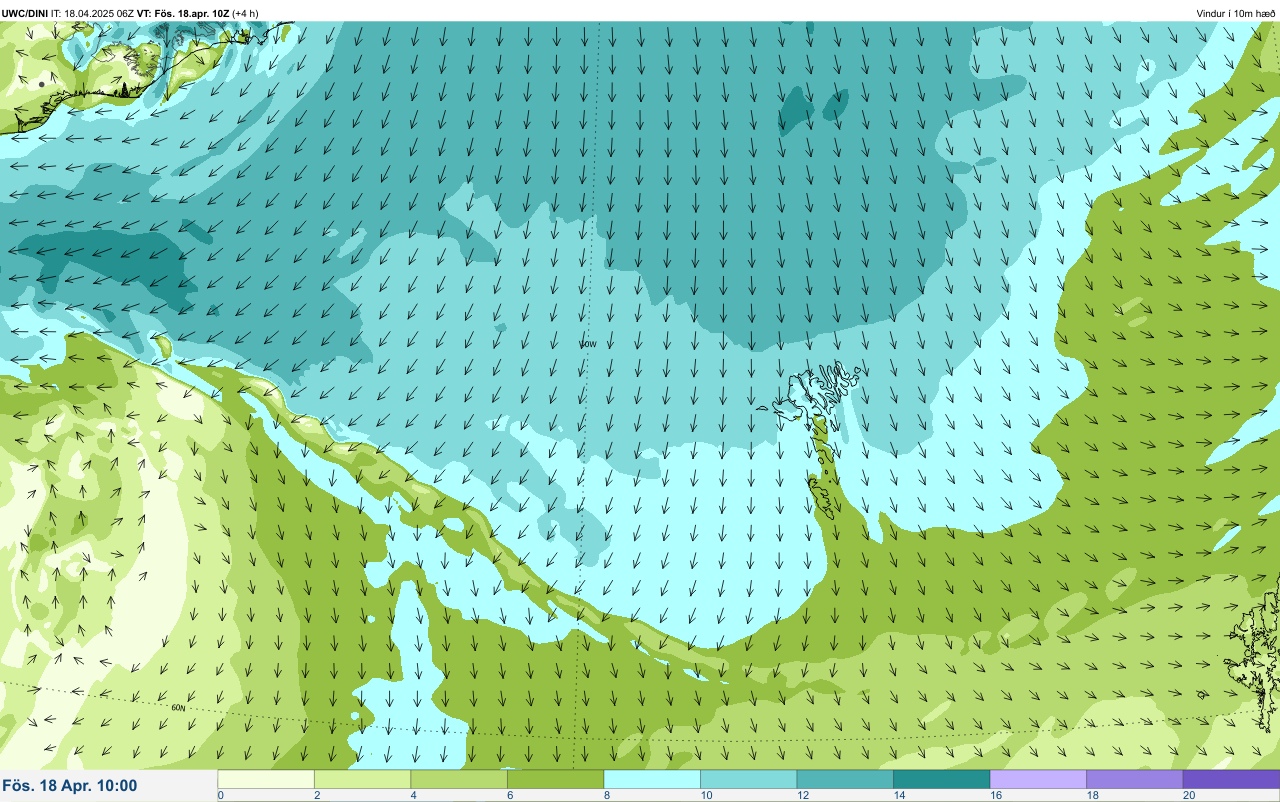The width and height of the screenshot is (1280, 802).
Task: Click the pale cyan 8–10 legend swatch
Action: coord(652,779)
